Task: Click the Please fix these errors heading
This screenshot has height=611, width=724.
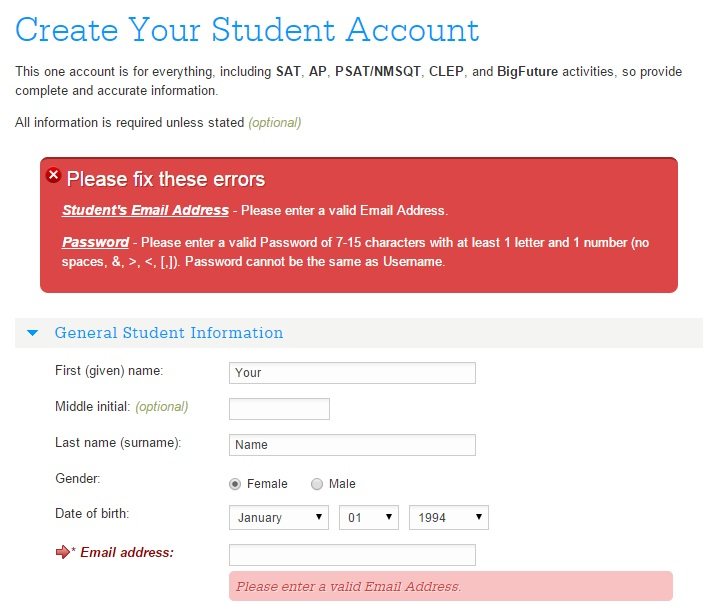Action: click(166, 179)
